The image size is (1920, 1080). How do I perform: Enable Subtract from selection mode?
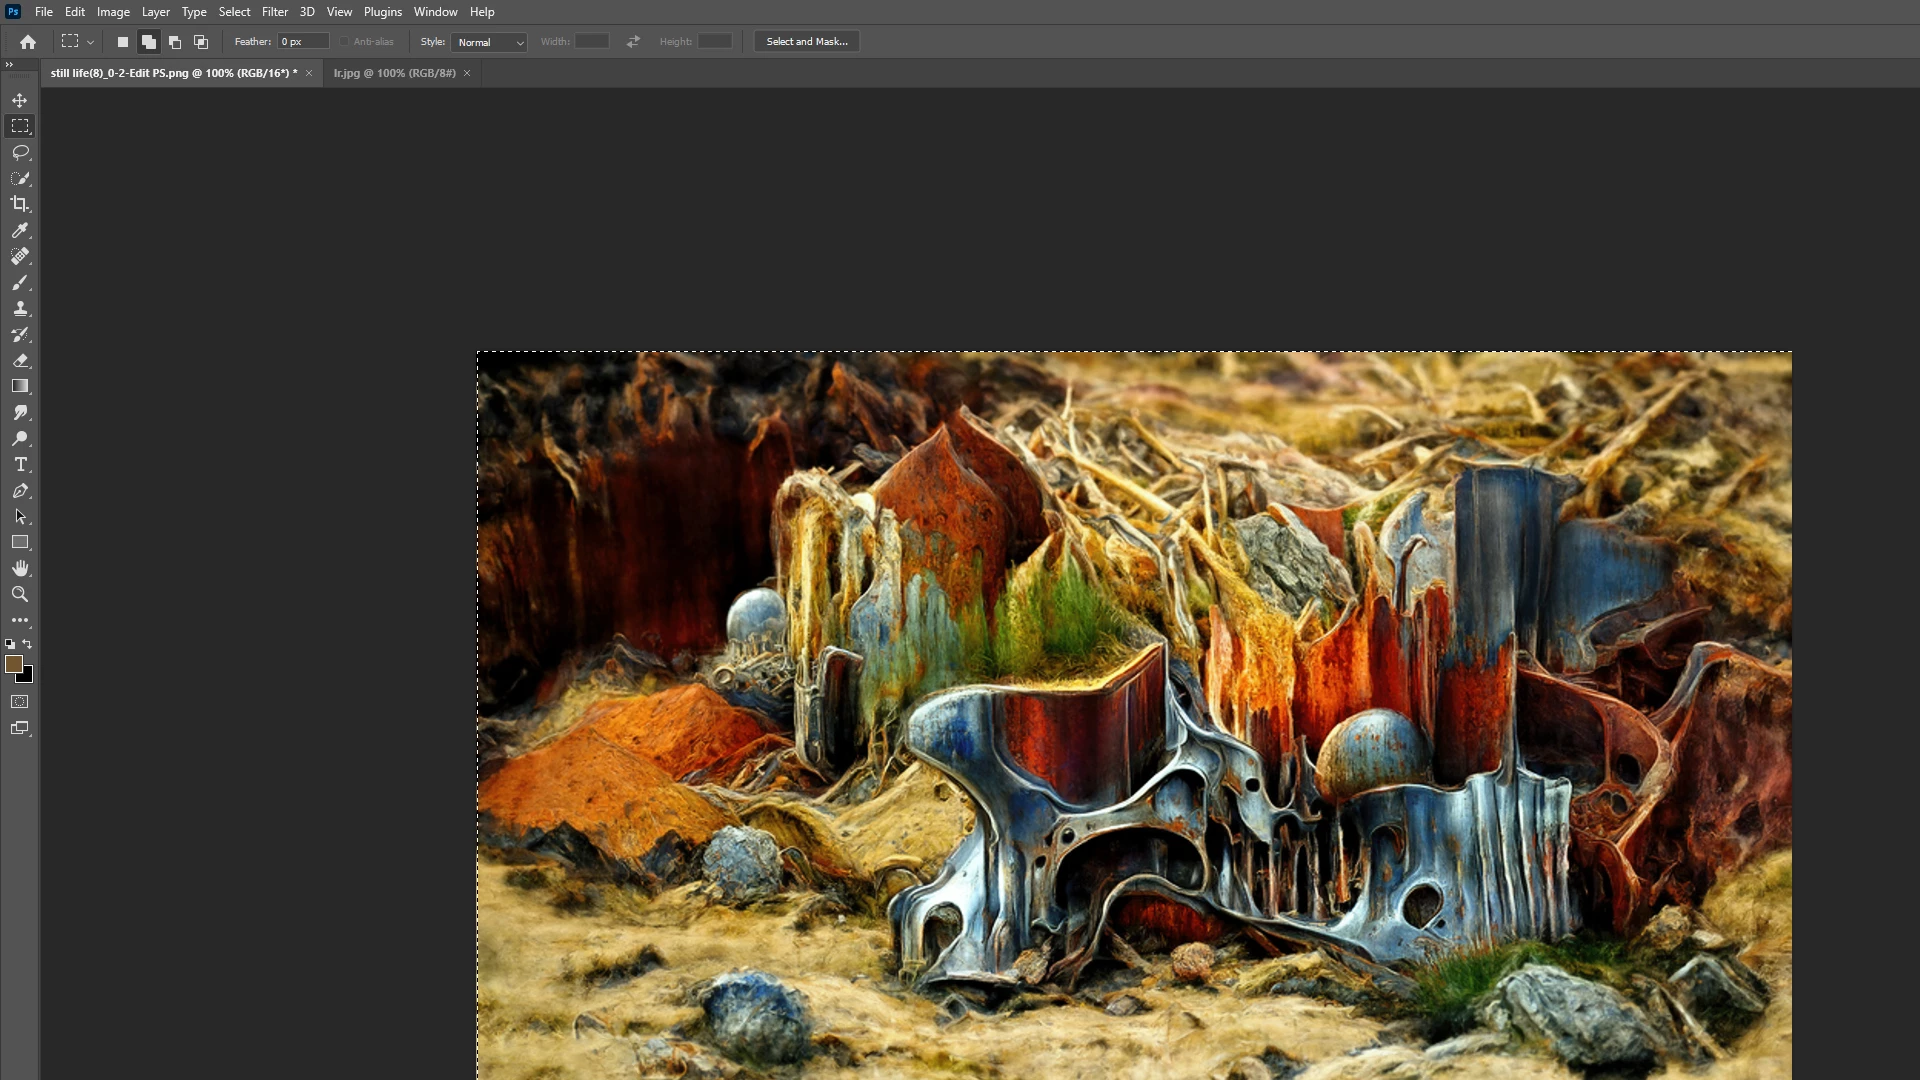(x=175, y=42)
